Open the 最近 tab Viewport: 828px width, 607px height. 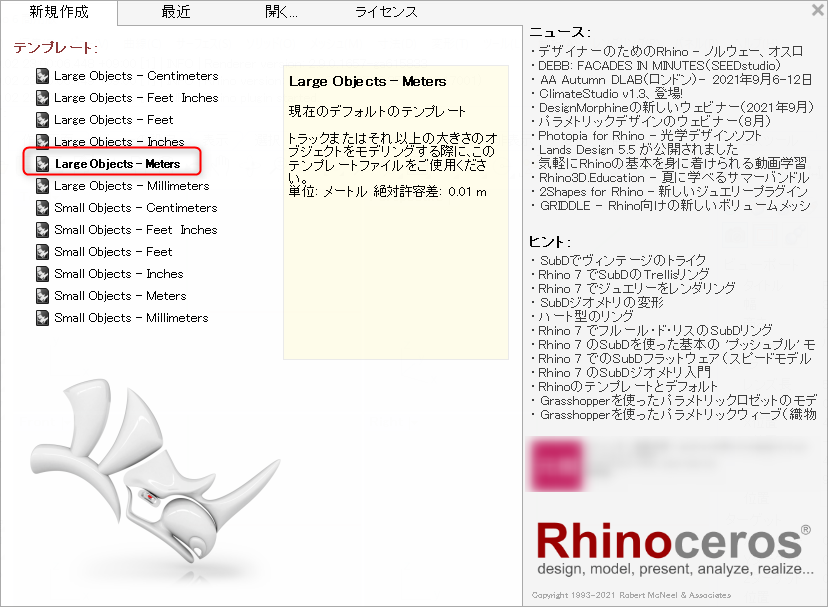tap(176, 12)
